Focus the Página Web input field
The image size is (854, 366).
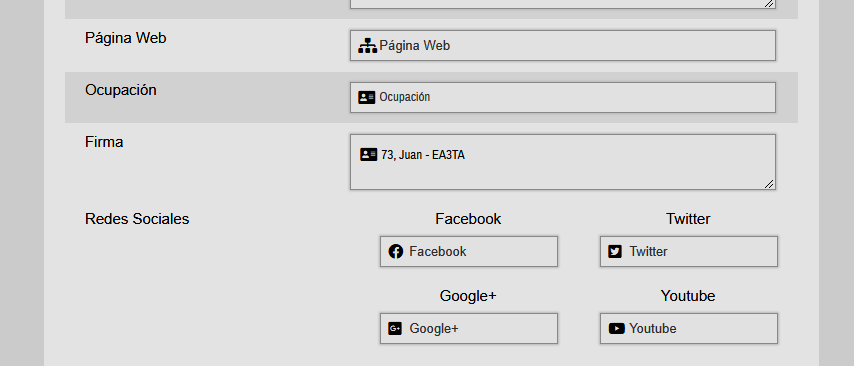point(563,46)
